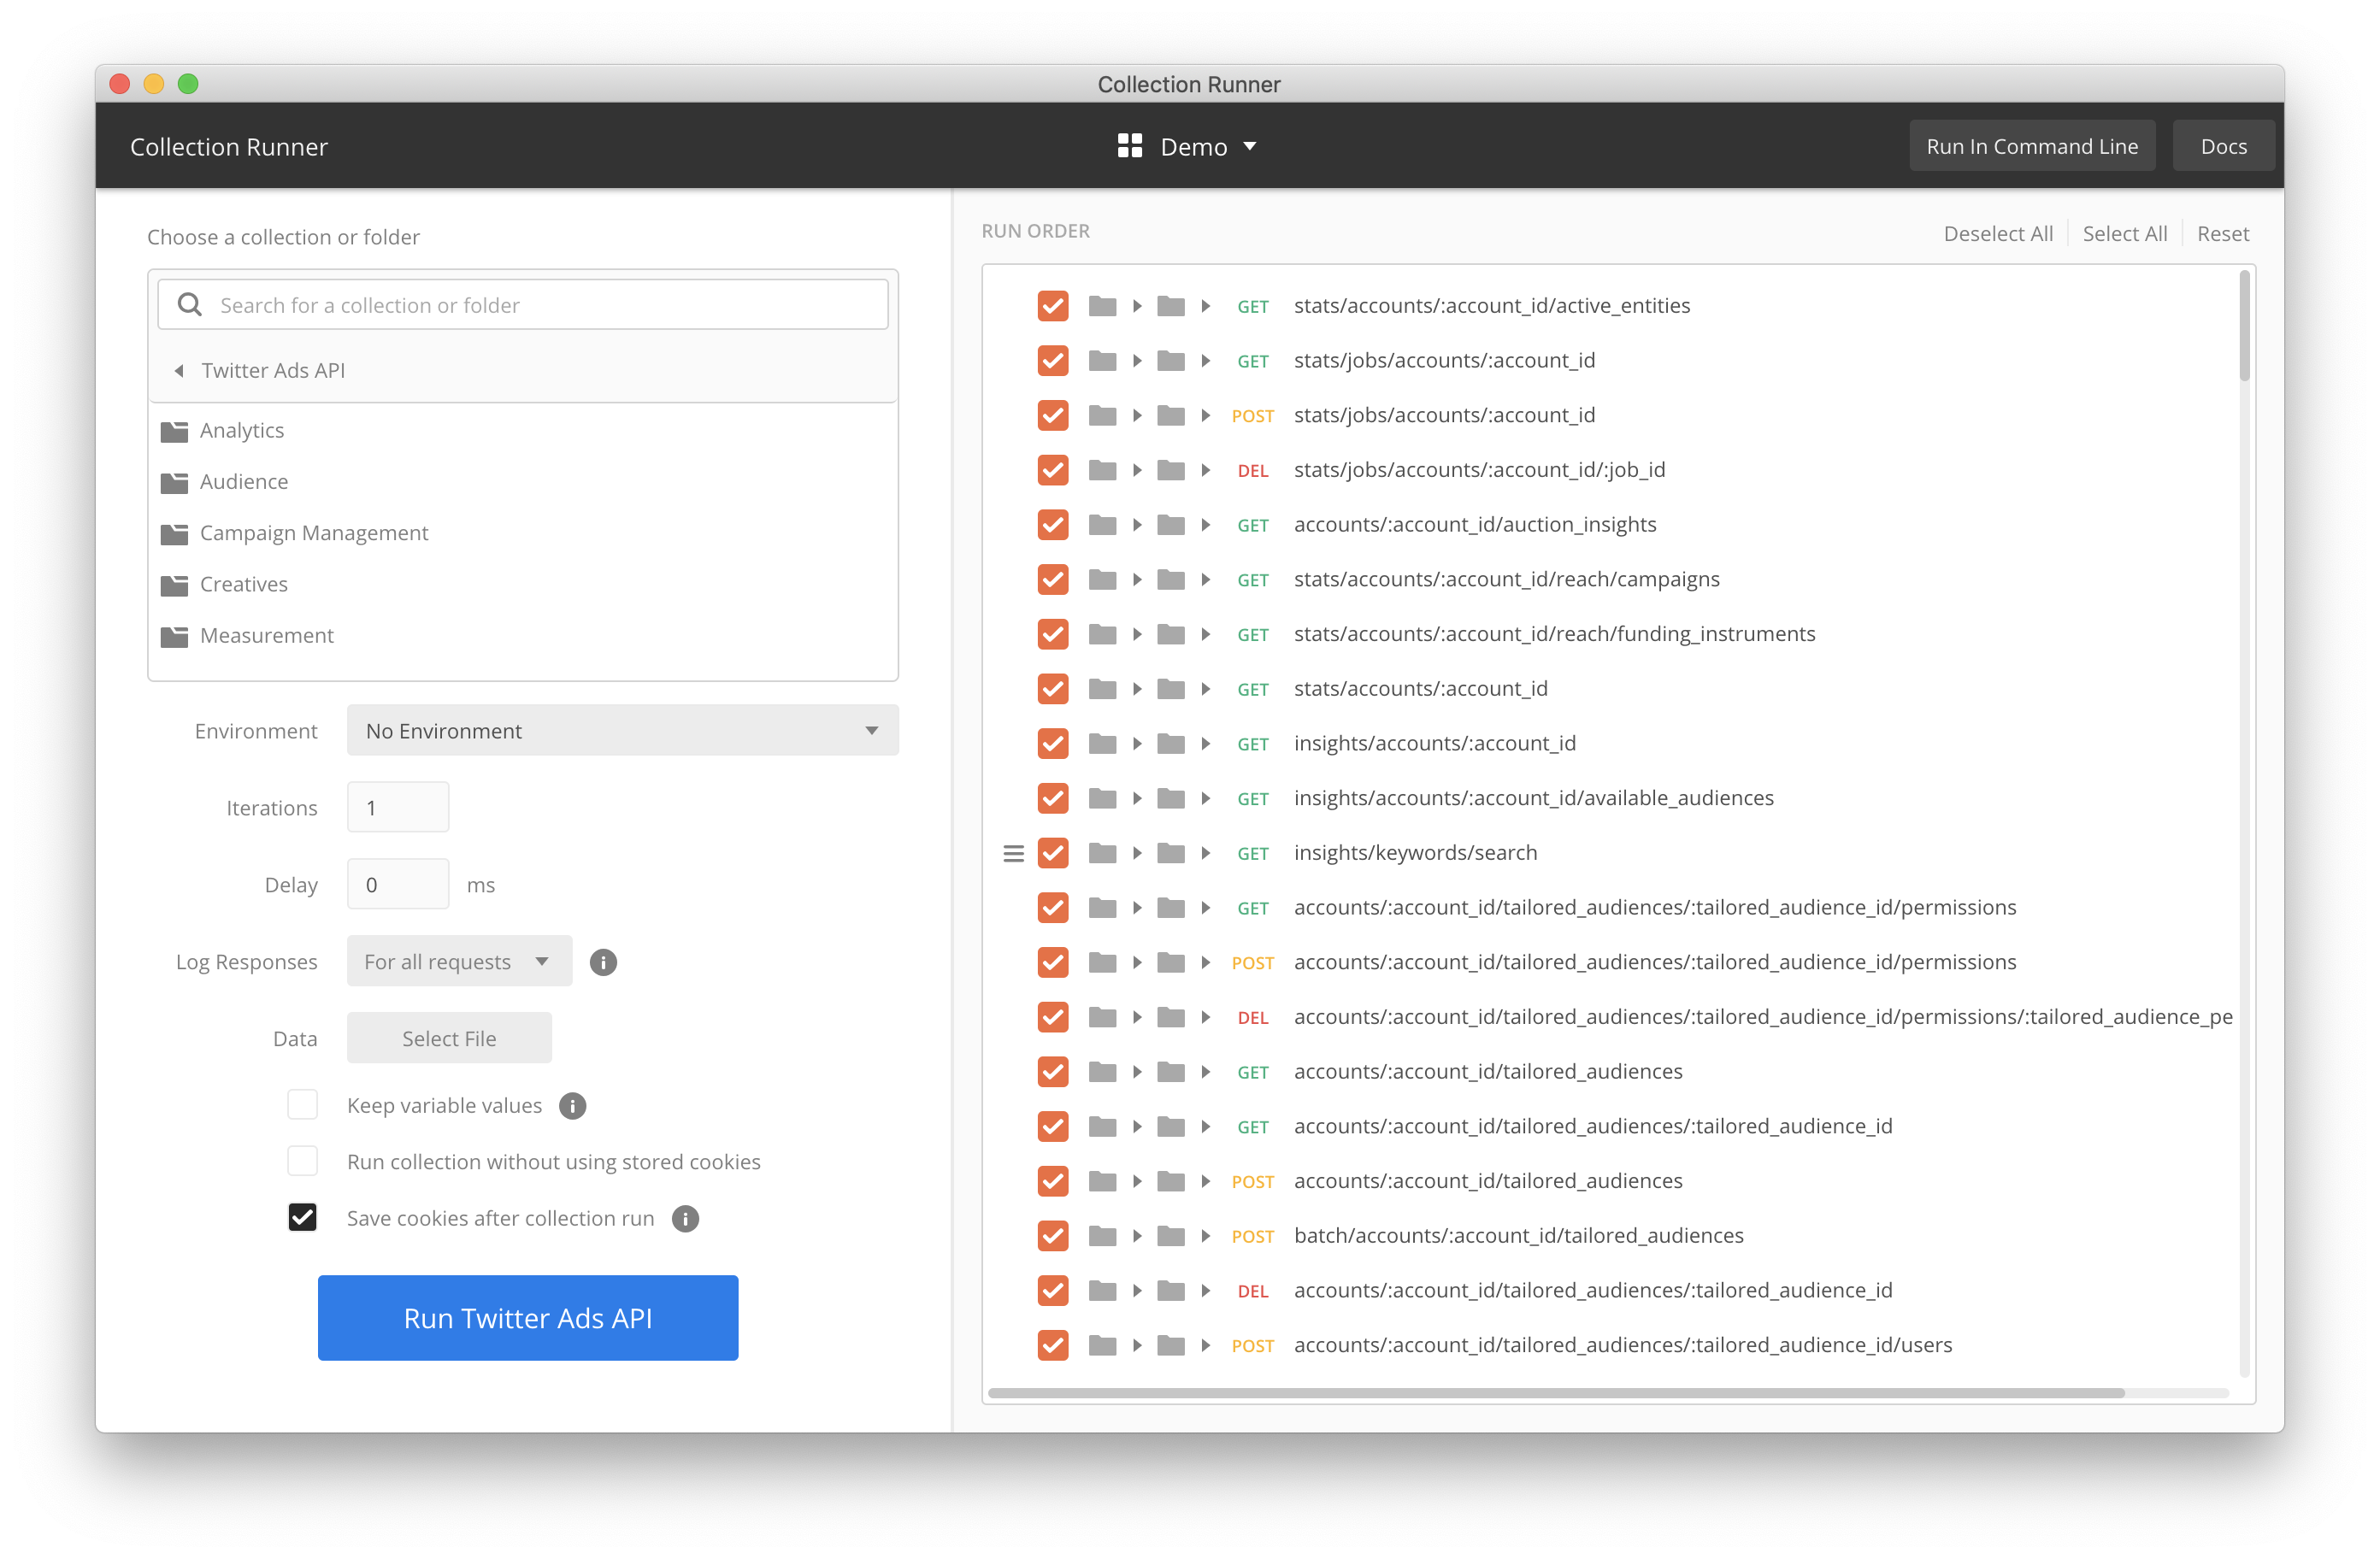Open the For all requests dropdown
This screenshot has width=2380, height=1559.
click(458, 961)
